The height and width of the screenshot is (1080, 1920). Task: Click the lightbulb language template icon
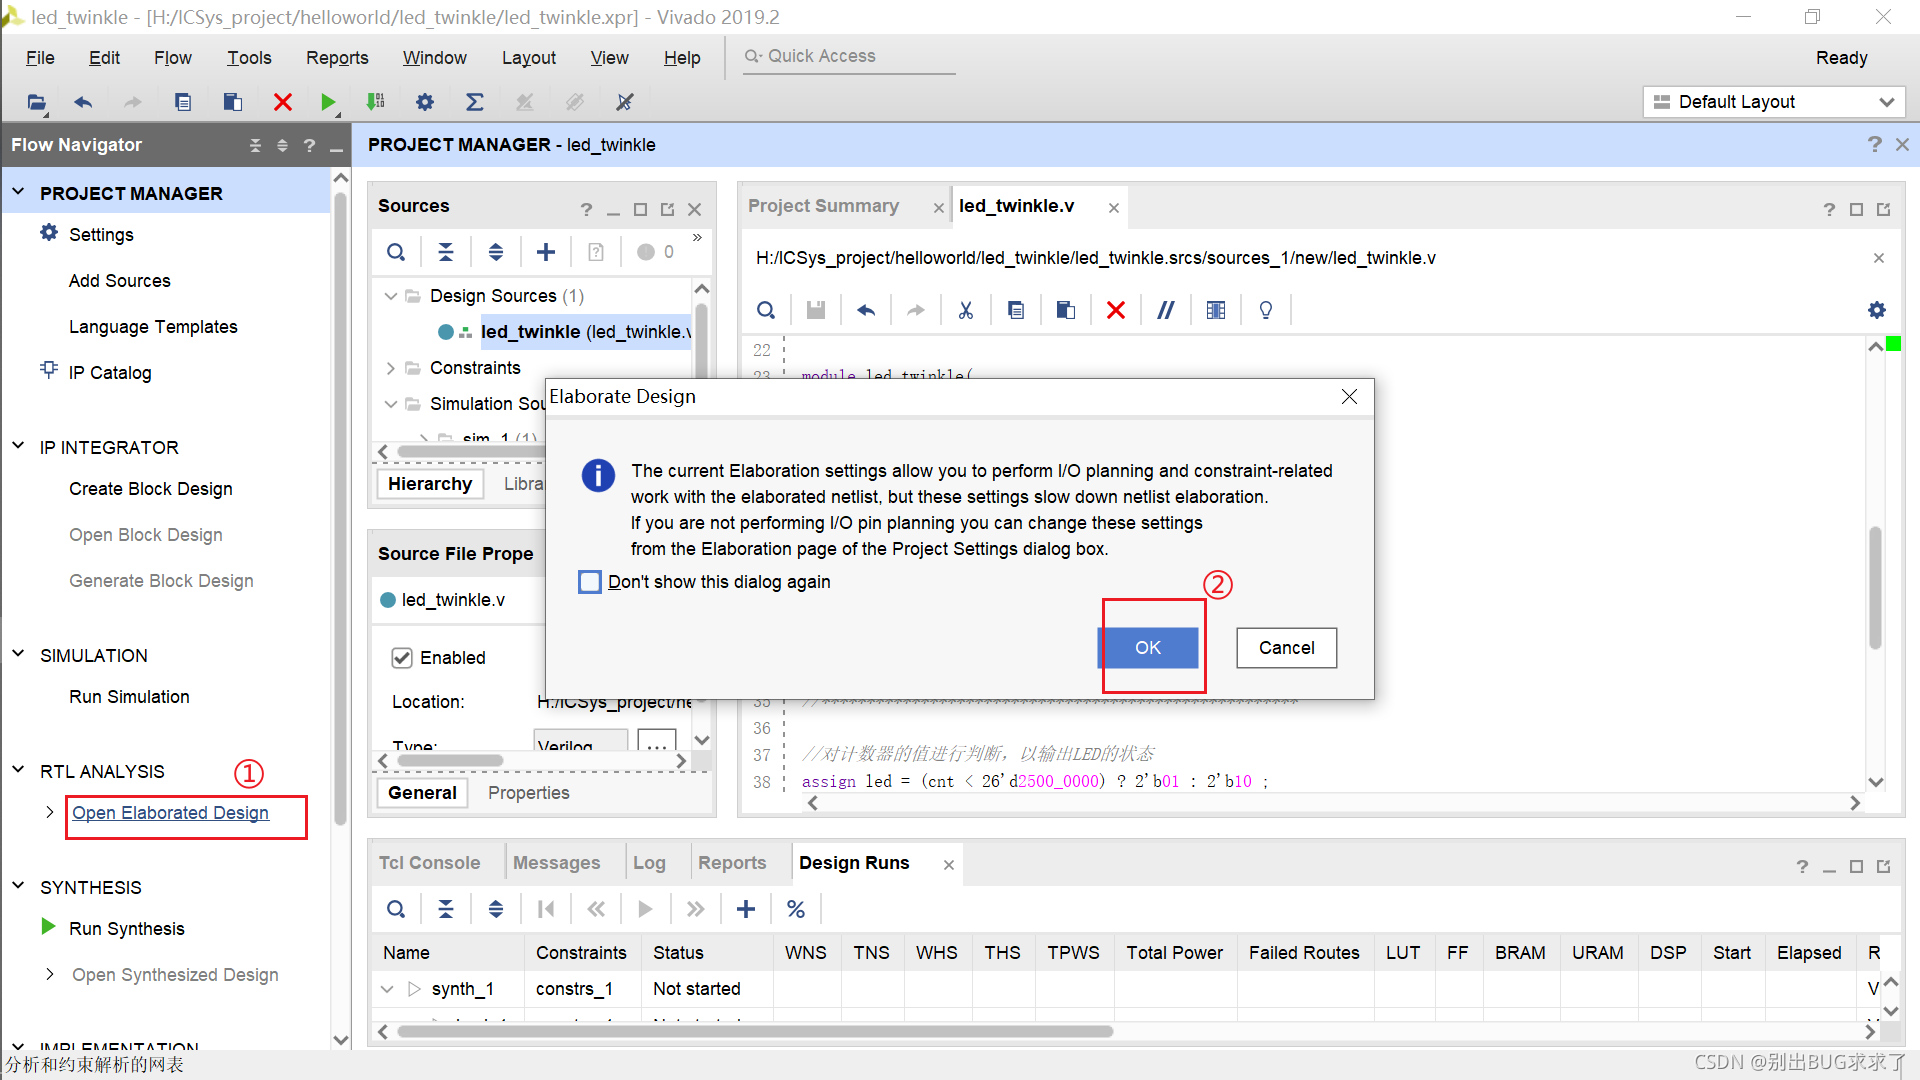point(1265,310)
